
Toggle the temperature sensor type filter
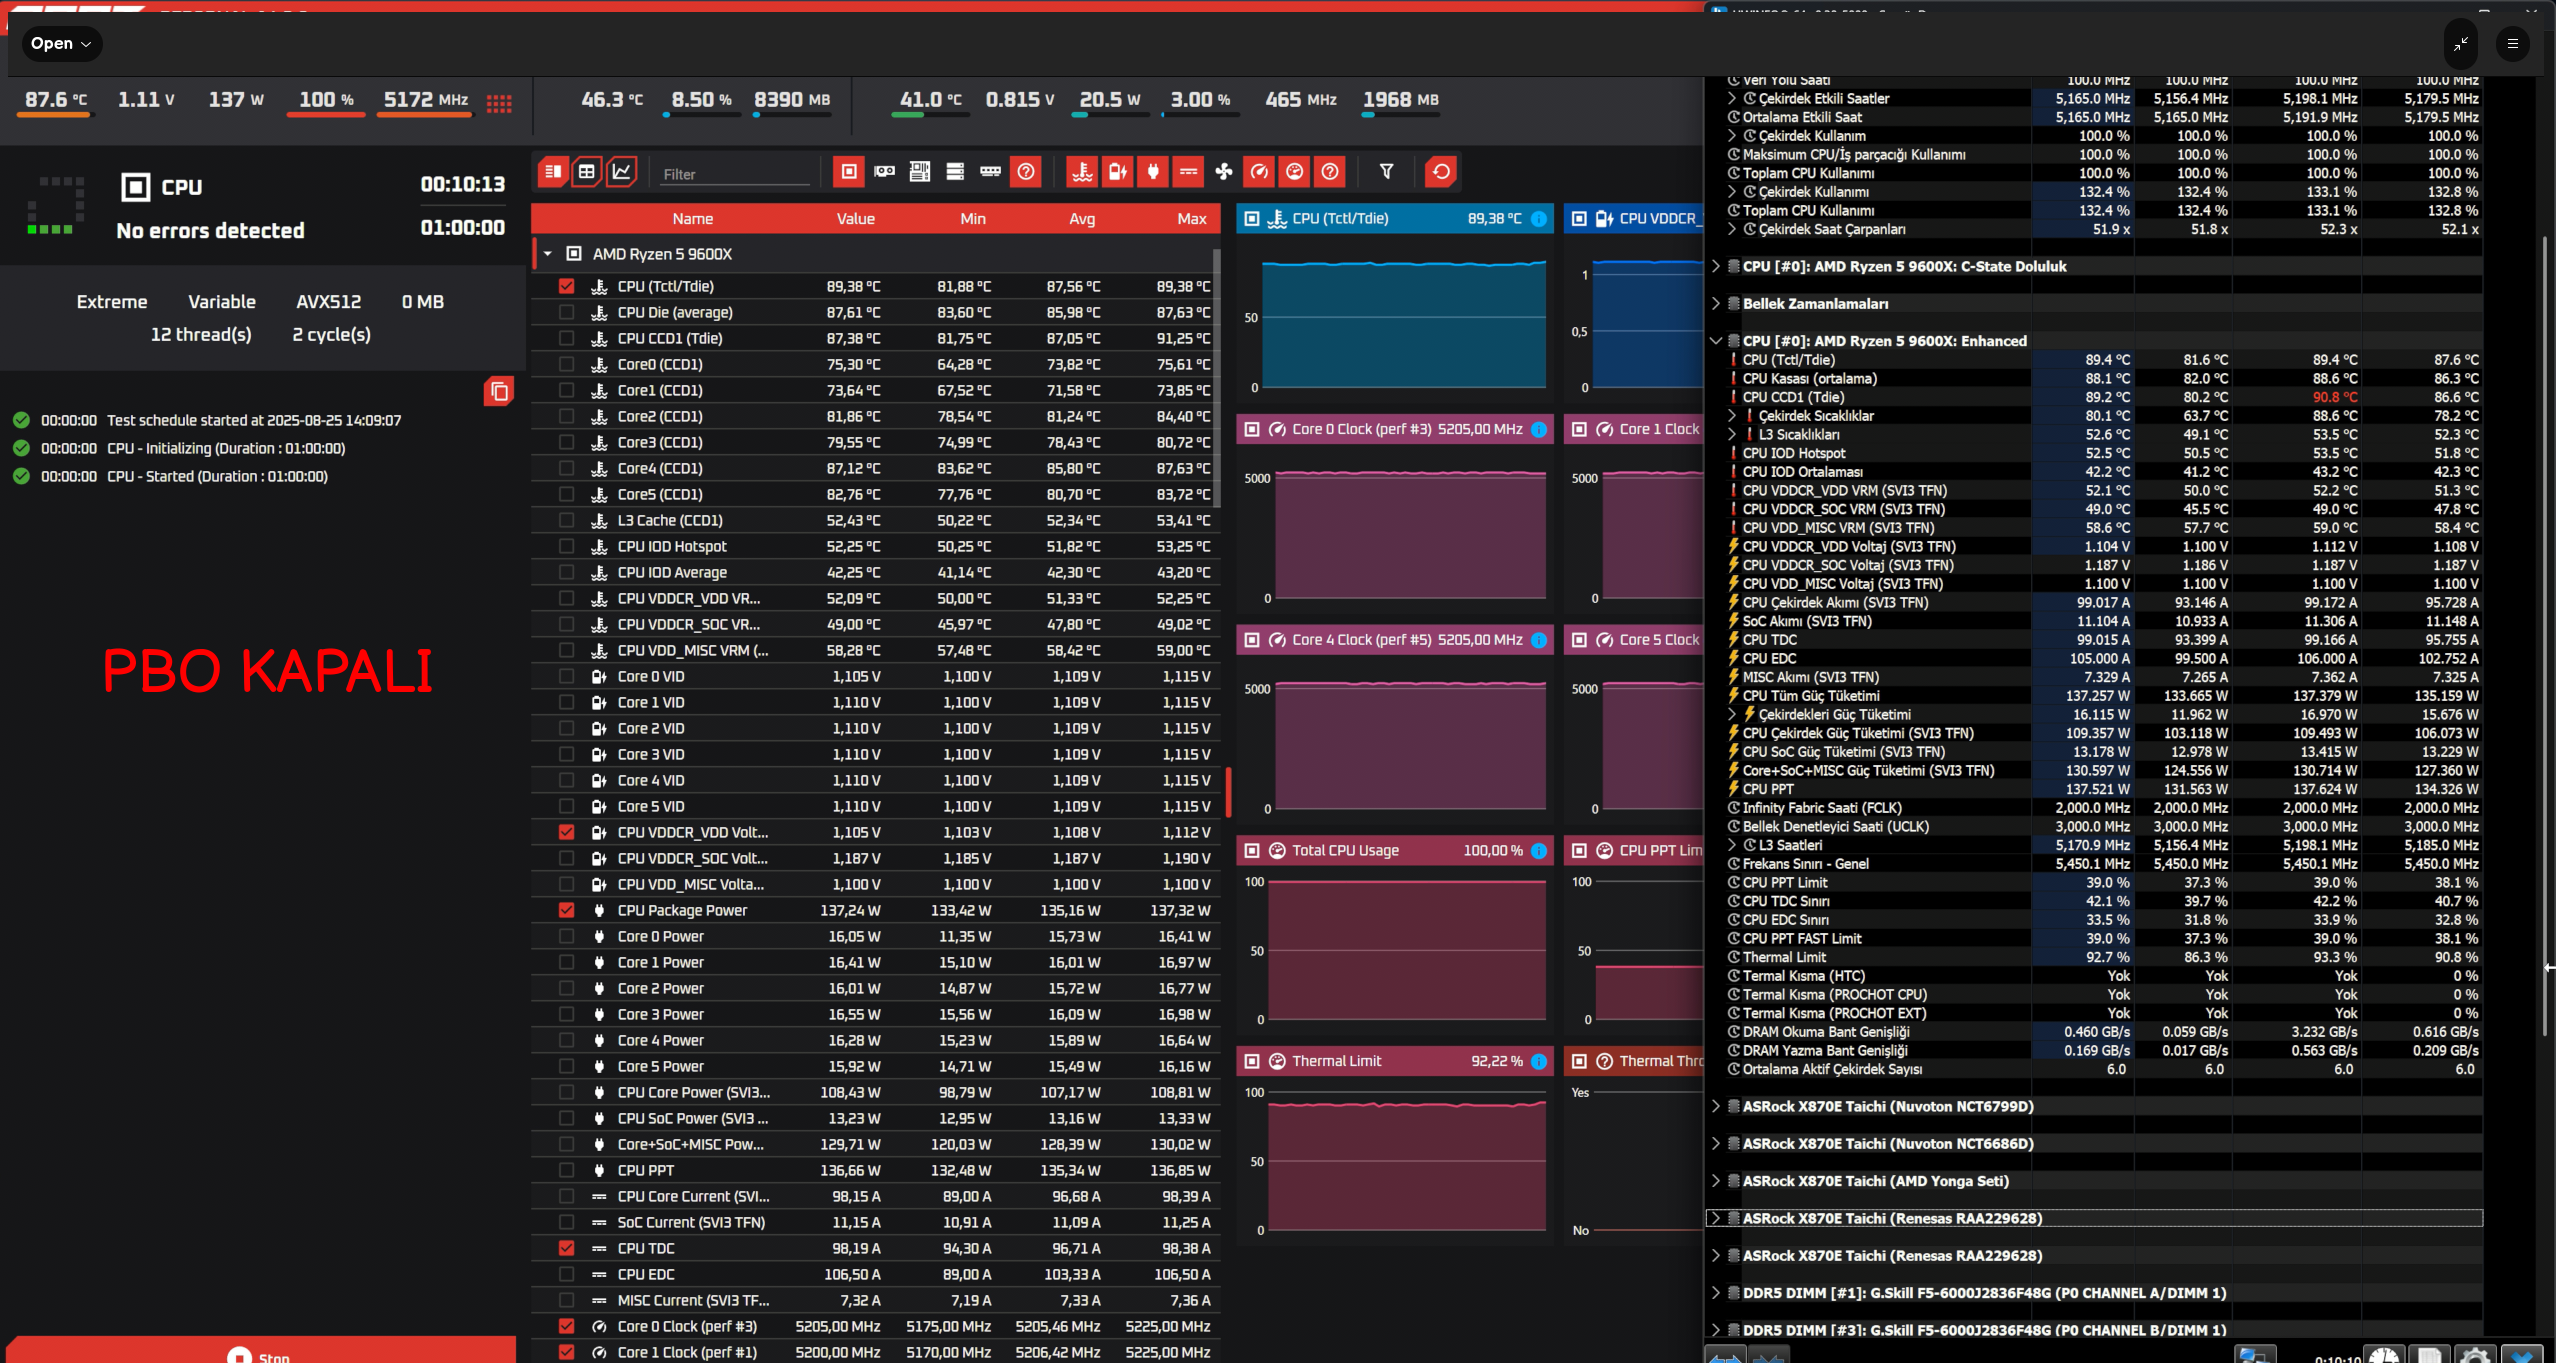(x=1082, y=172)
